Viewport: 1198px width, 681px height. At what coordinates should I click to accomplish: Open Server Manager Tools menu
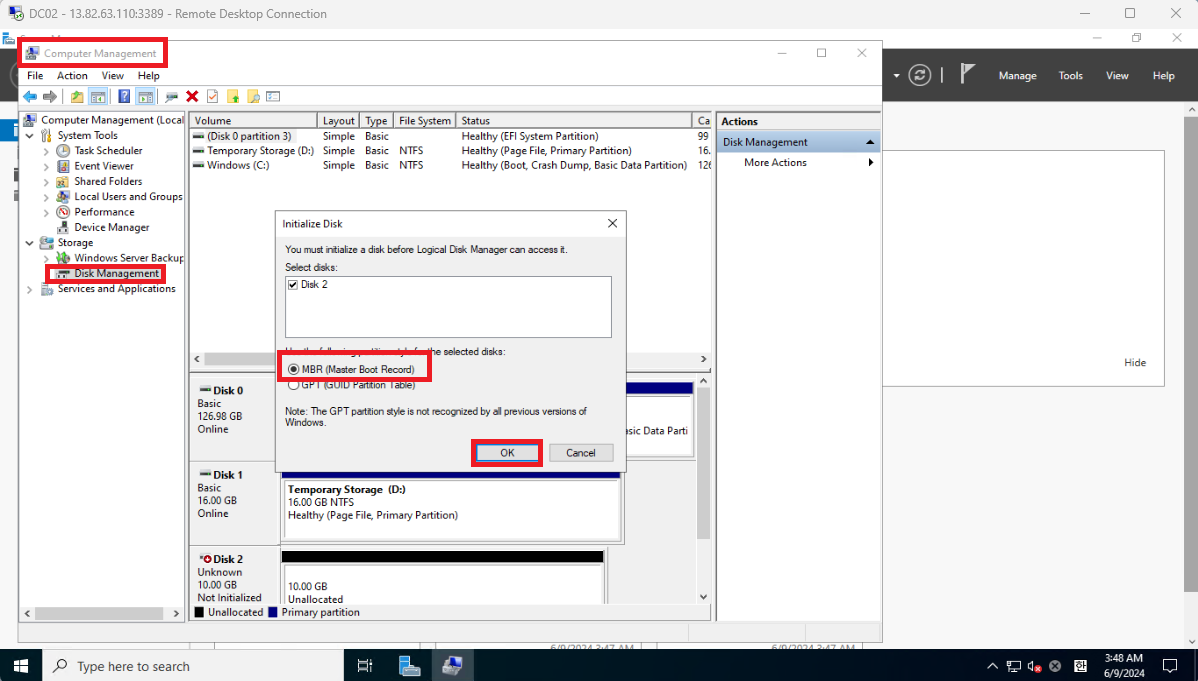click(x=1070, y=76)
